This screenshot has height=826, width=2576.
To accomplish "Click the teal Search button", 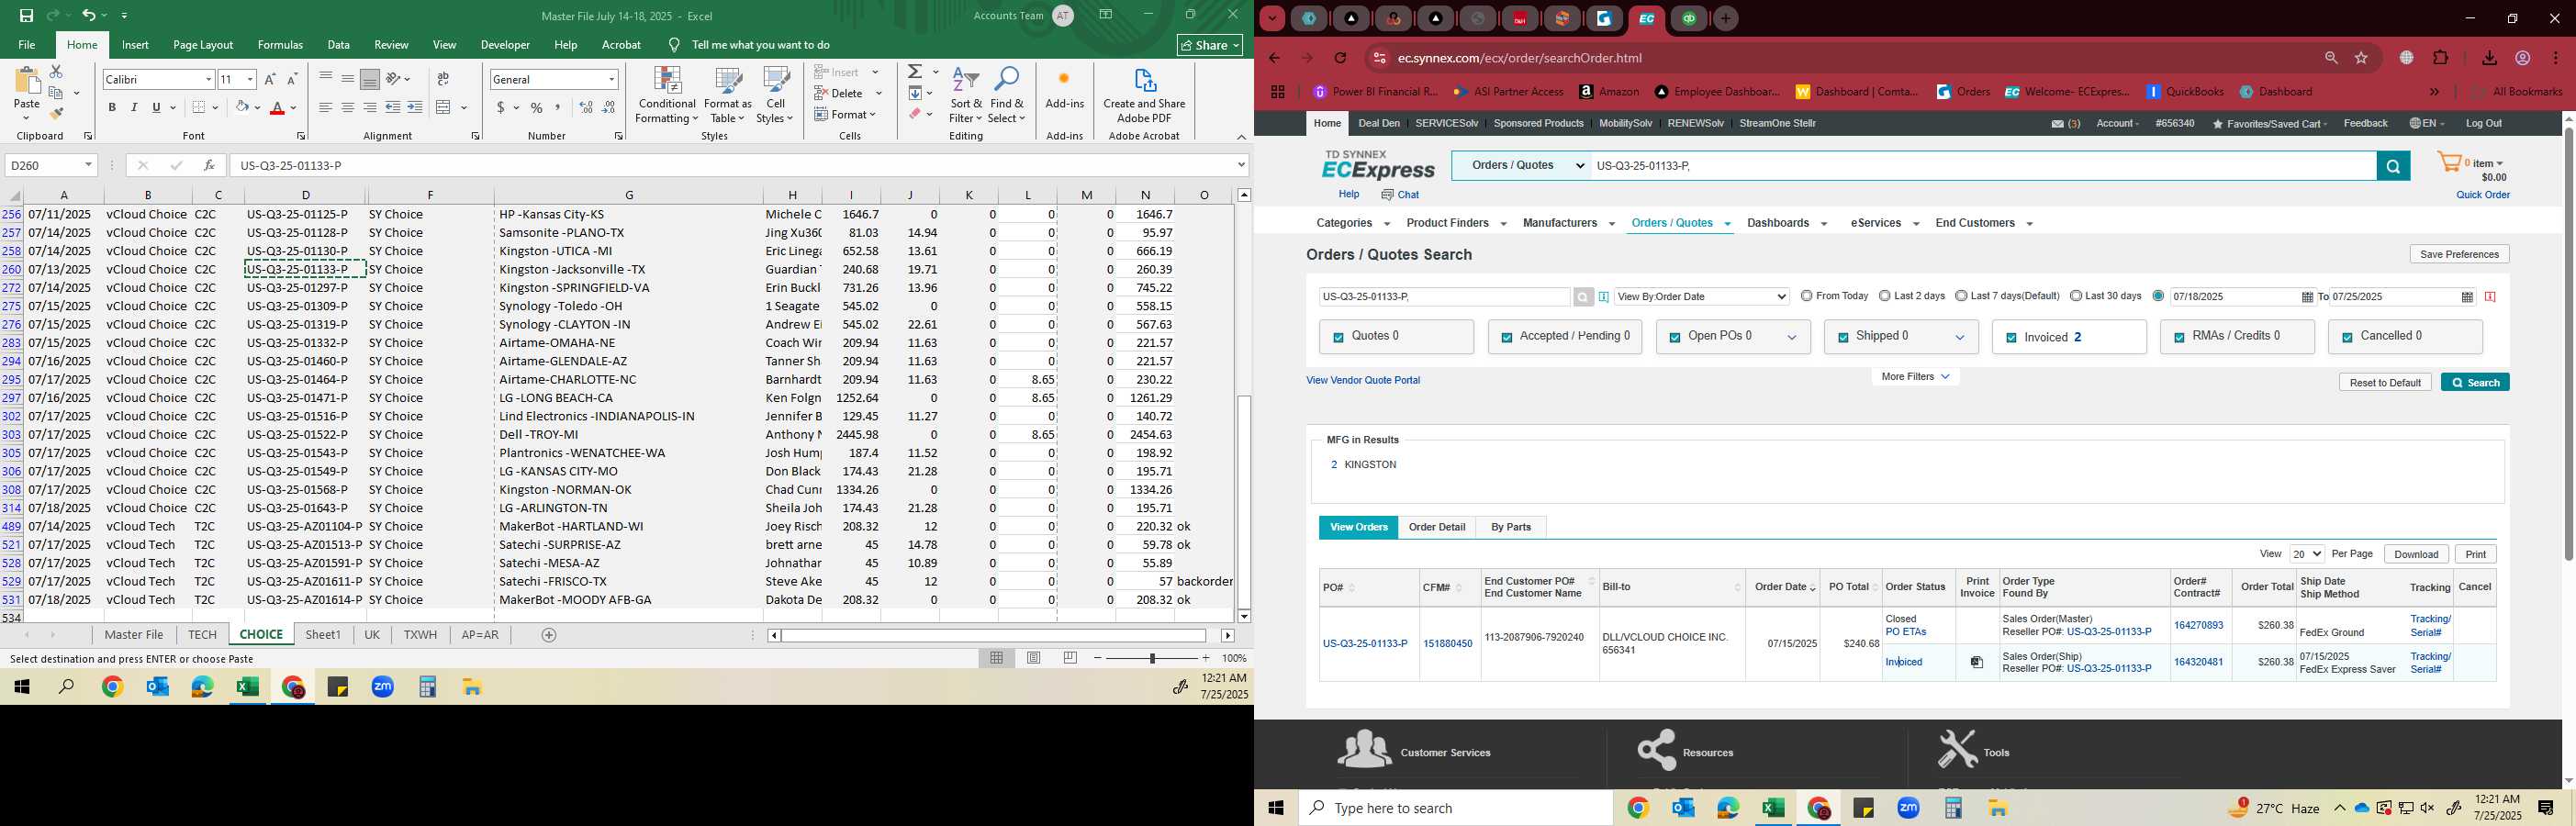I will 2475,383.
